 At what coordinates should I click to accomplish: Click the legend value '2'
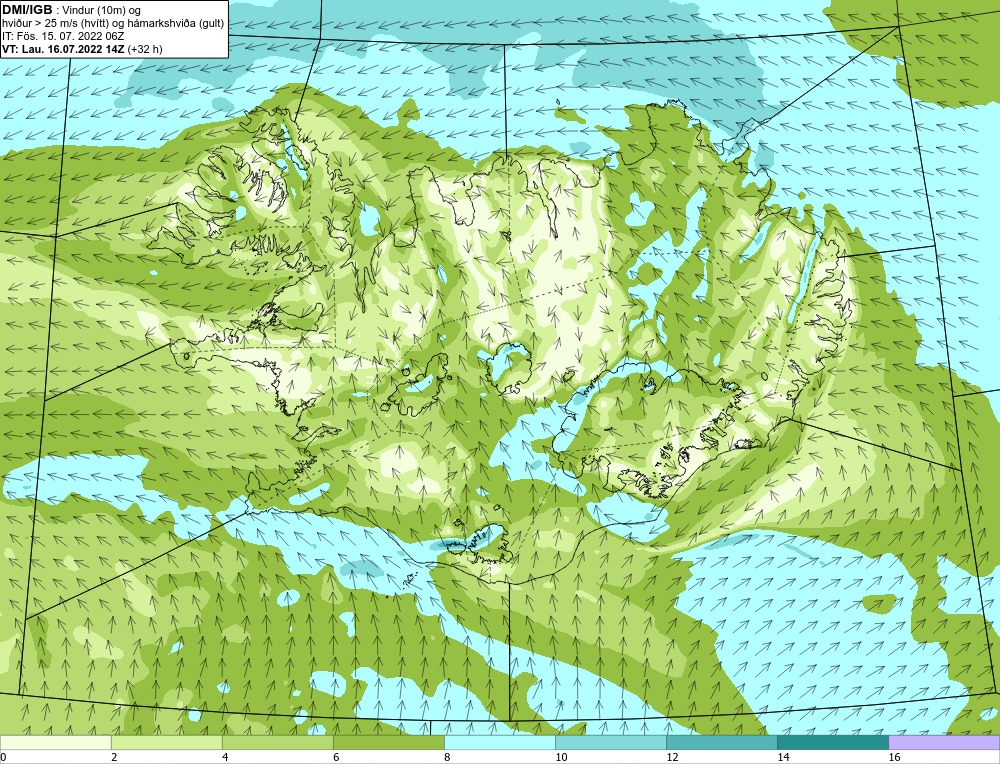[x=114, y=757]
